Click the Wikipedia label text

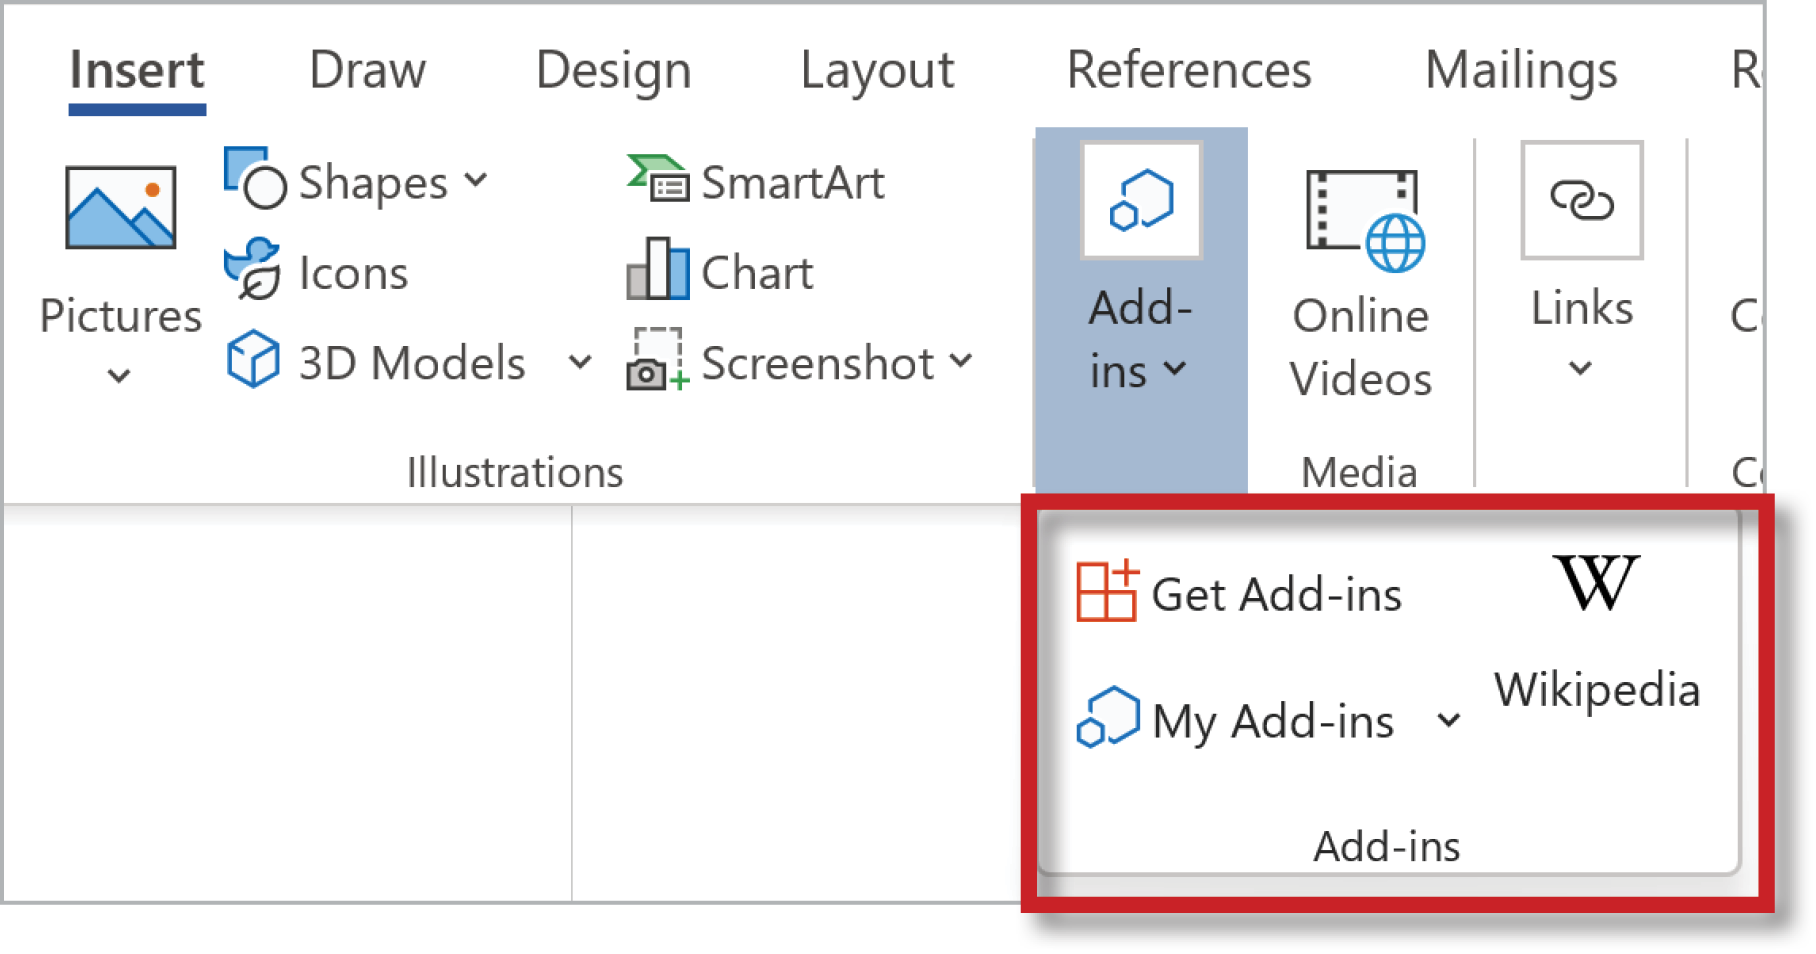tap(1597, 690)
